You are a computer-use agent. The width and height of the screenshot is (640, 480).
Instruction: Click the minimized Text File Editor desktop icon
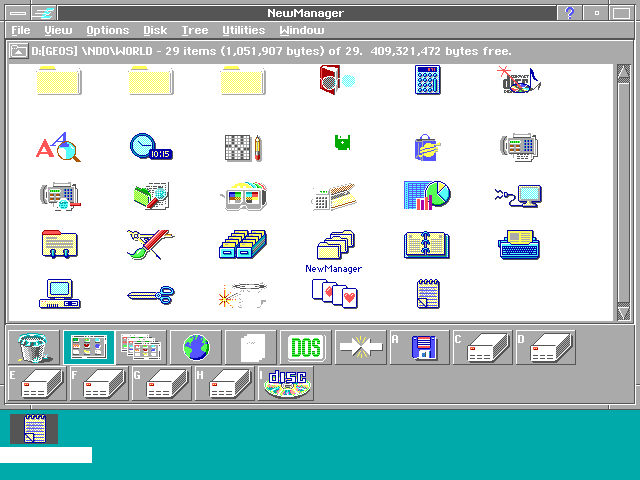click(x=35, y=428)
